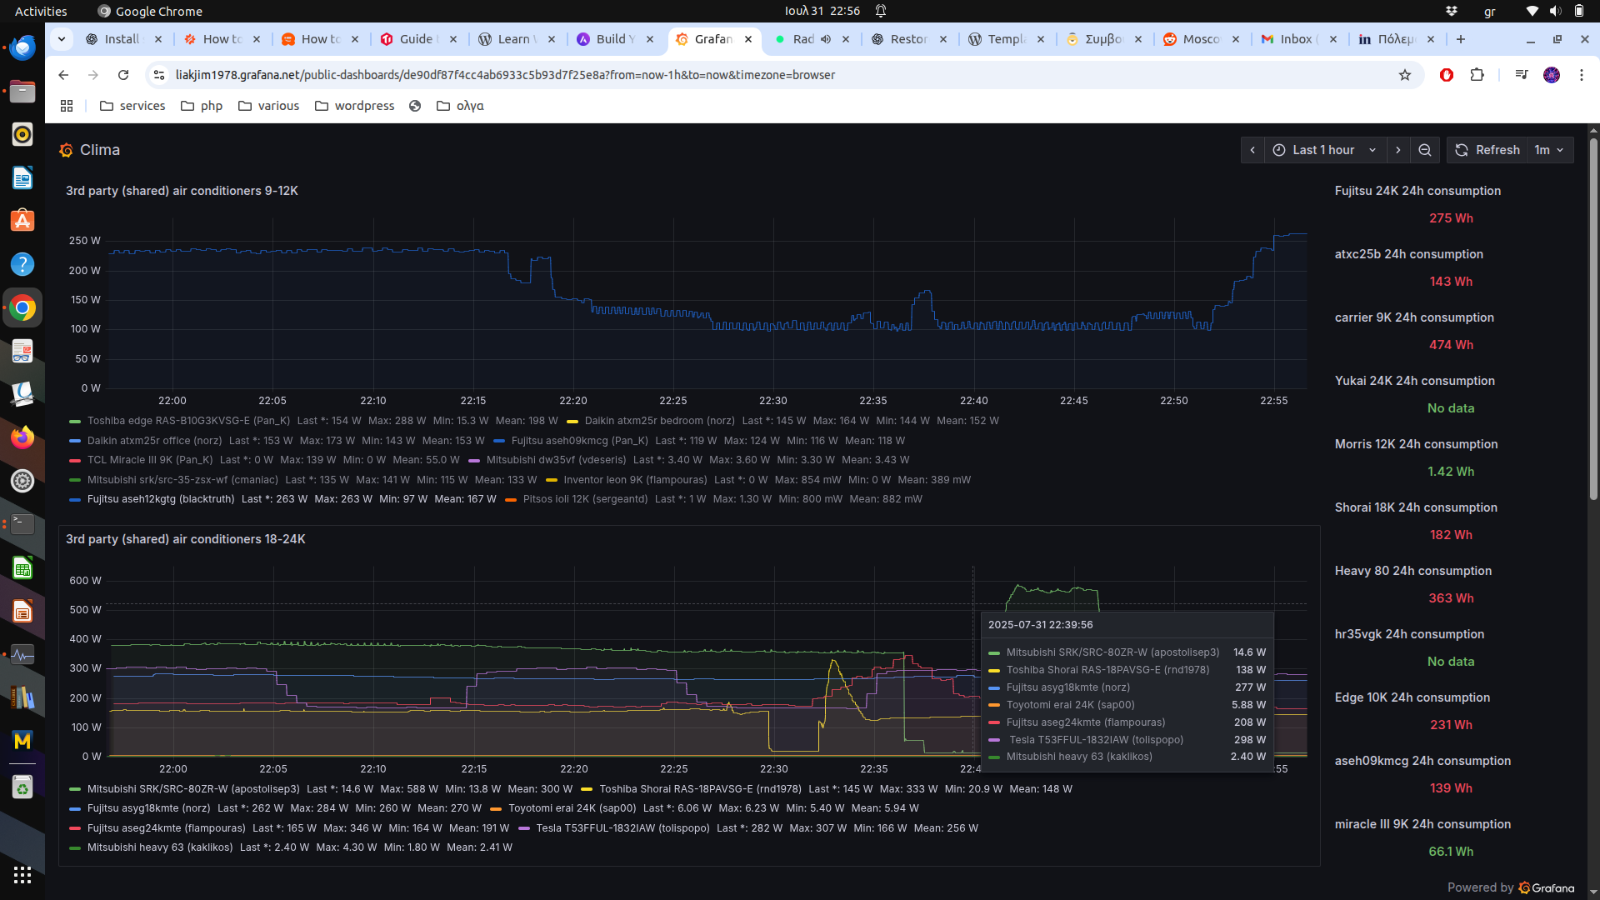Click panel title 3rd party air conditioners 18-24K
This screenshot has height=900, width=1600.
[186, 539]
